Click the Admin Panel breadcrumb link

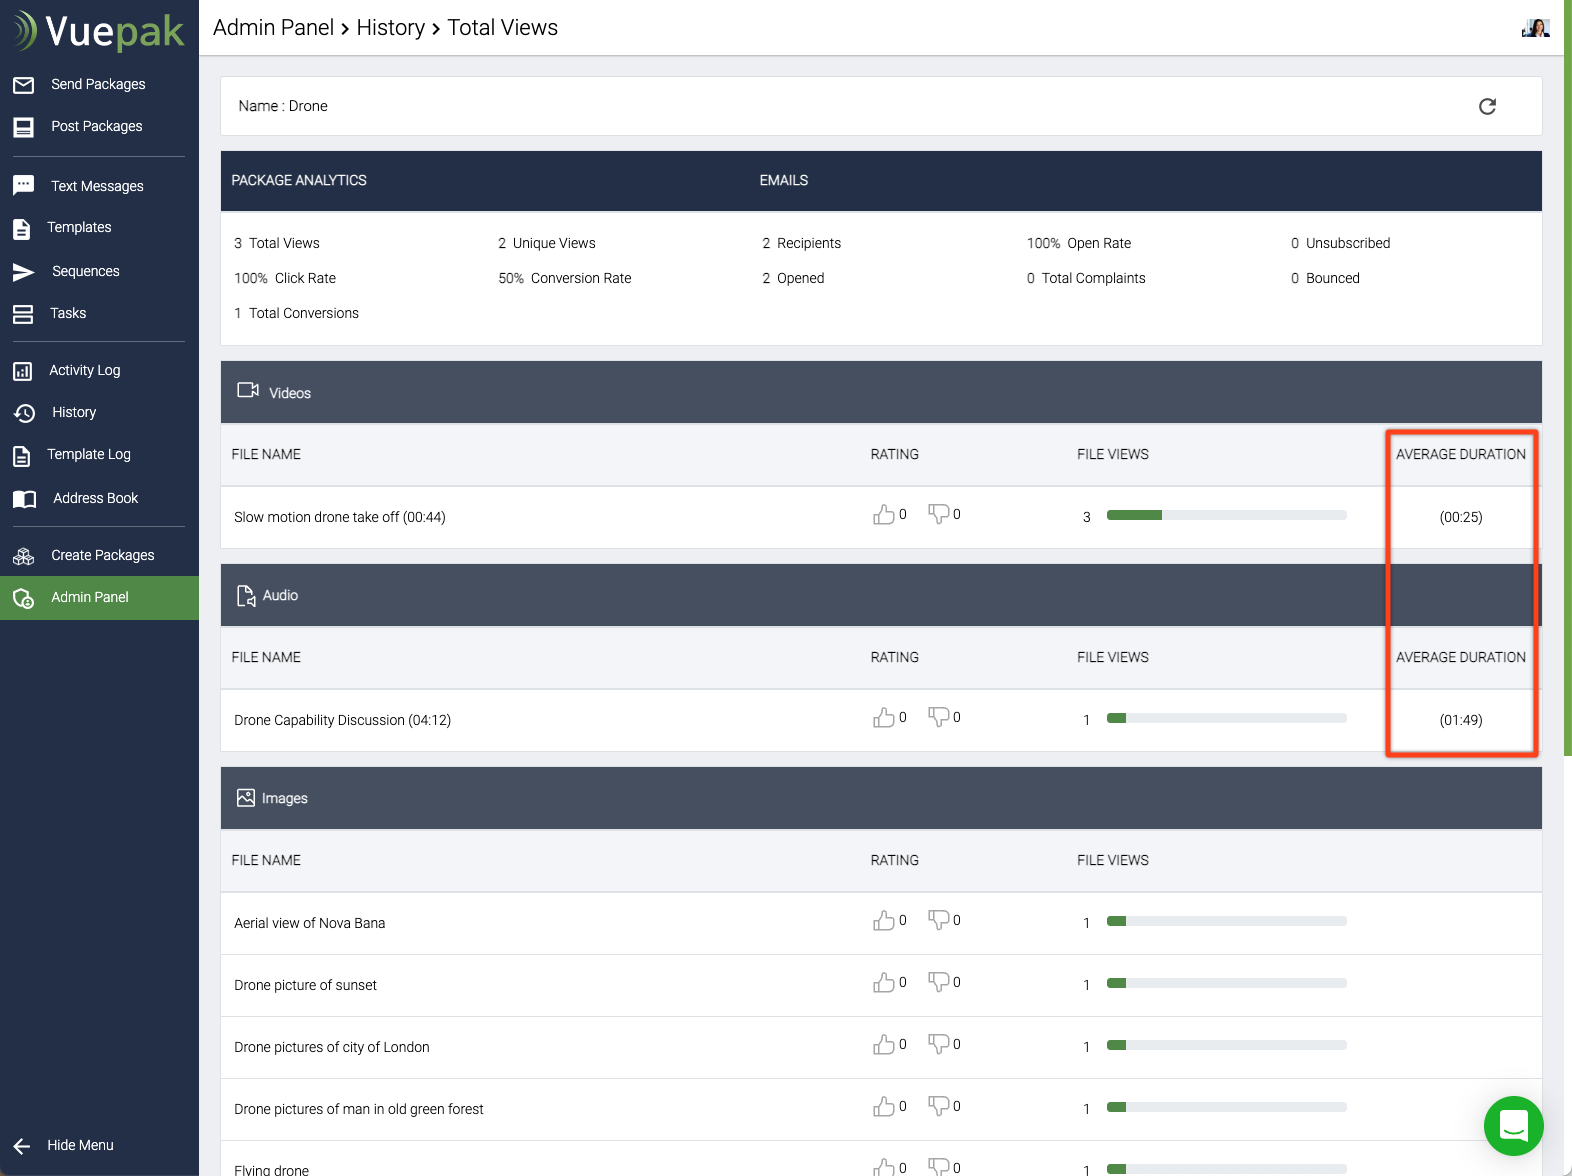pos(273,28)
